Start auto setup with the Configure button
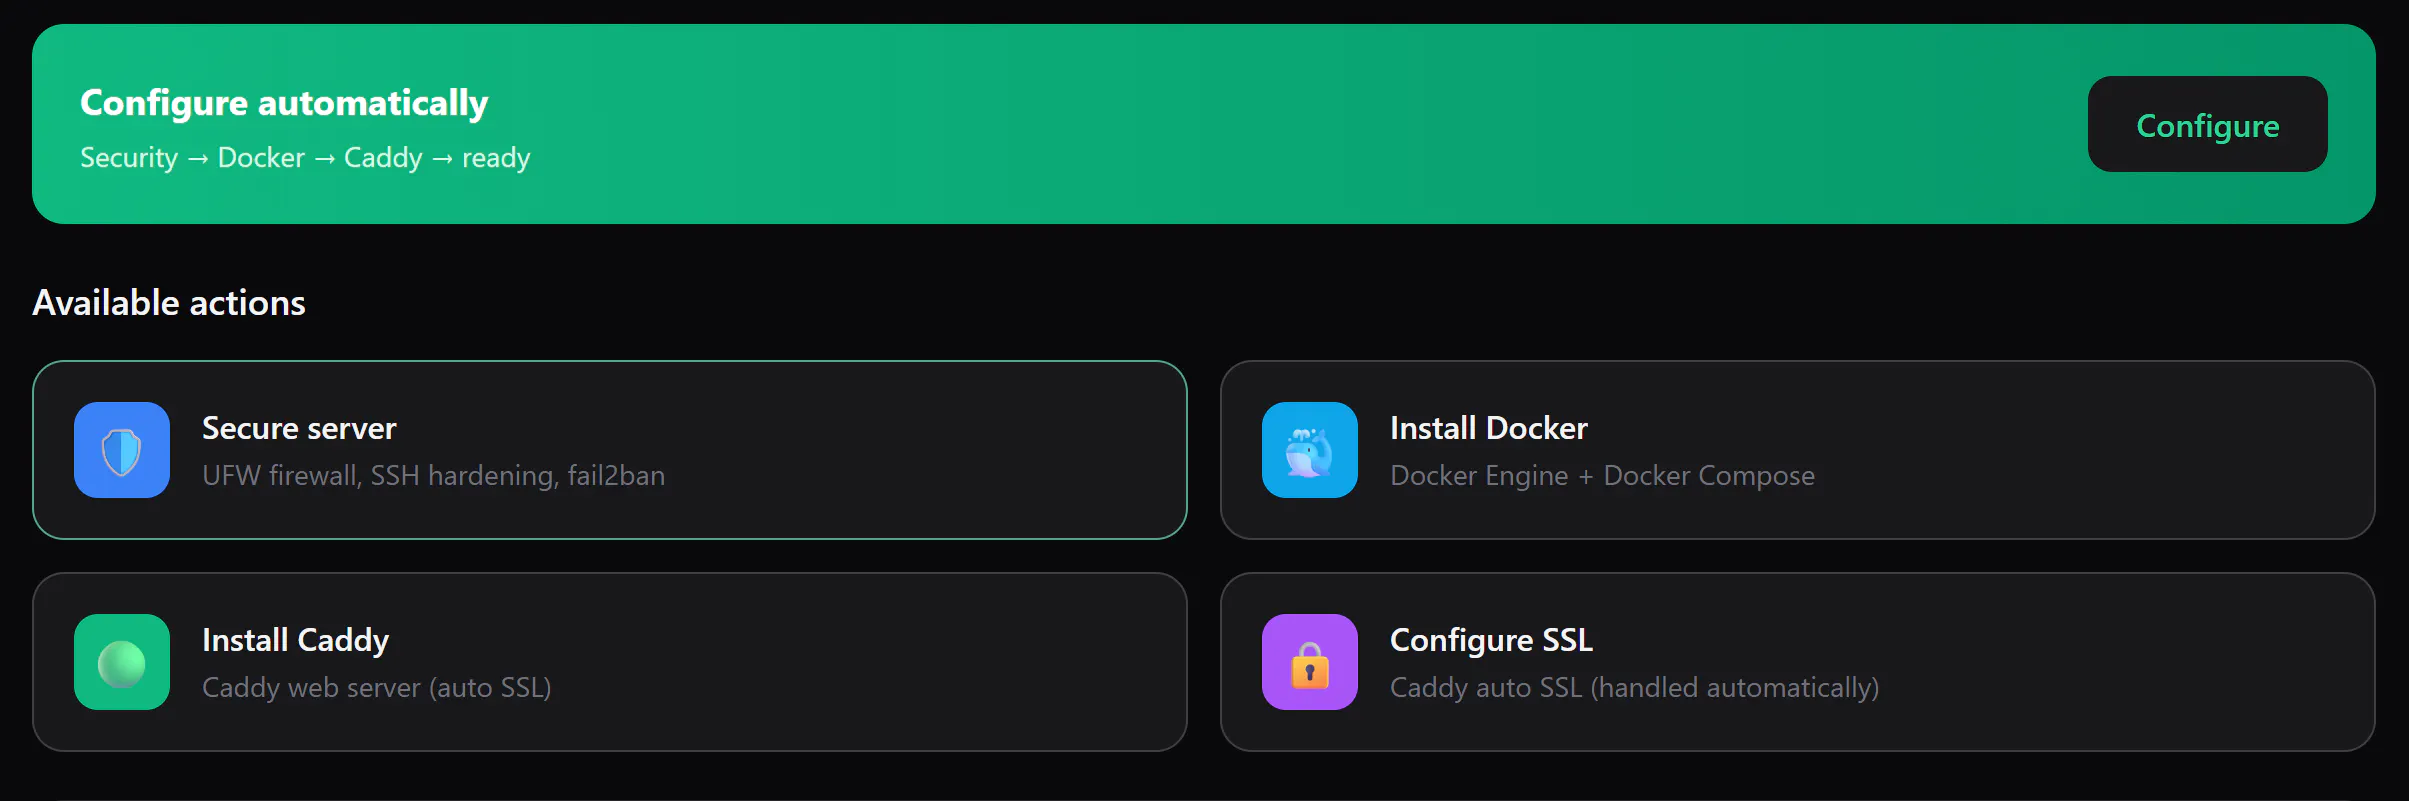 2207,124
